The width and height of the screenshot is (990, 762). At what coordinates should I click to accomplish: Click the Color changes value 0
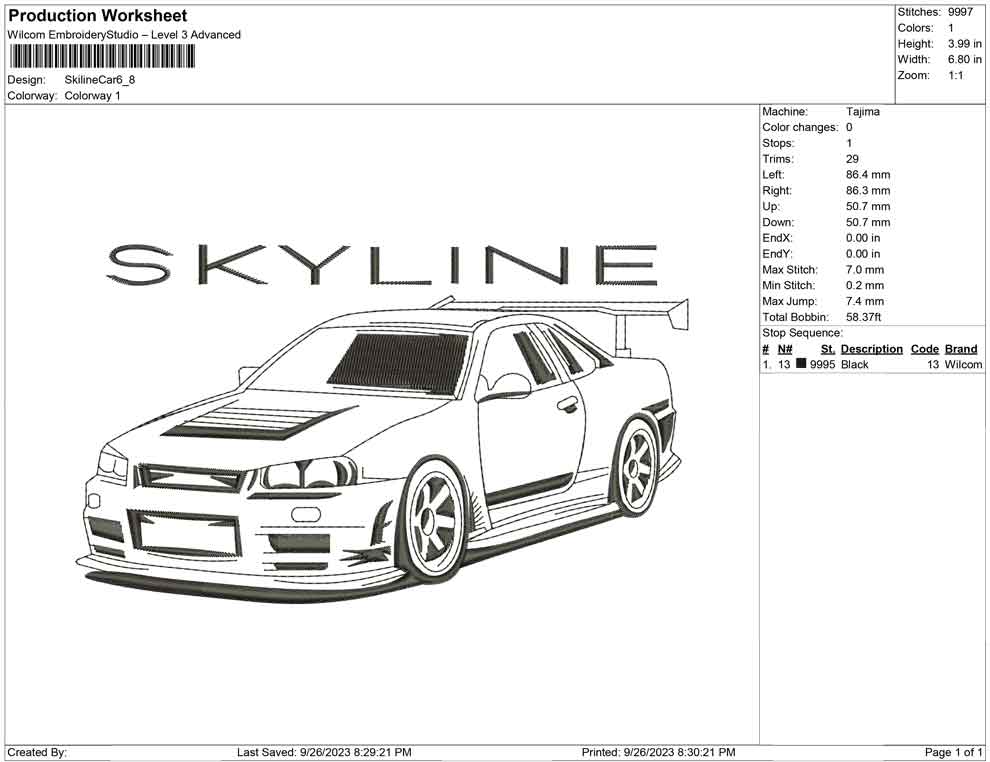tap(849, 128)
